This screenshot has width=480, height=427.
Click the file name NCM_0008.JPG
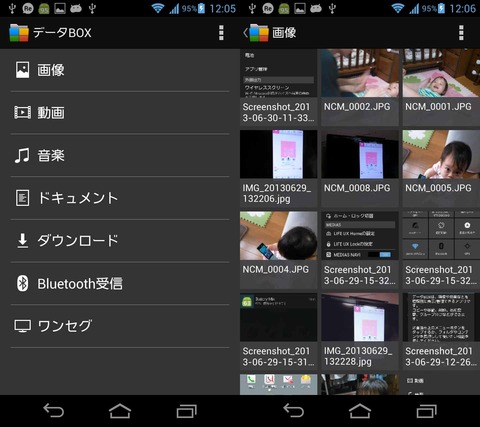pos(357,188)
